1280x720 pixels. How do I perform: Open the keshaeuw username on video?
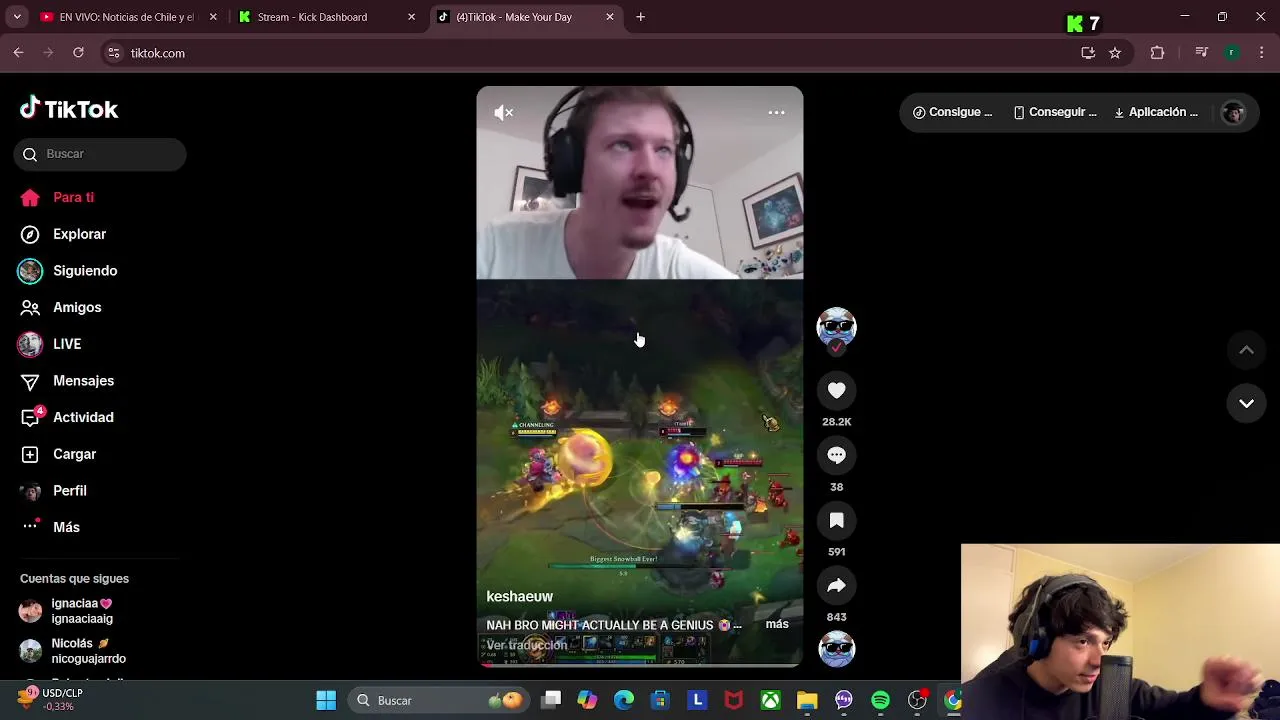[519, 597]
